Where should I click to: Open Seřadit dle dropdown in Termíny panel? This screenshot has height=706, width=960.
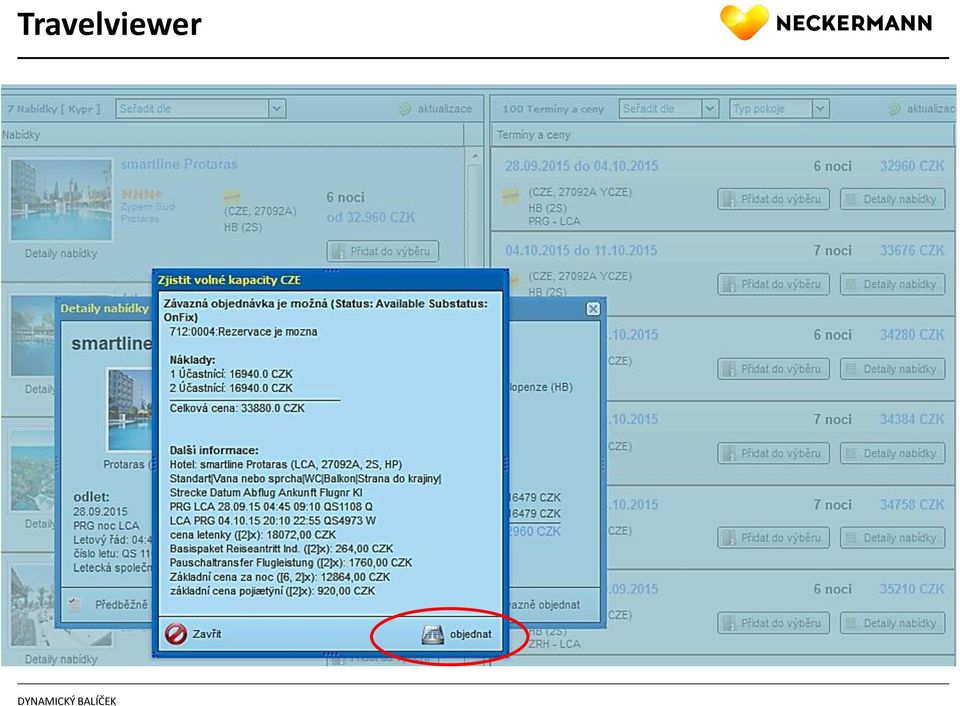tap(669, 108)
